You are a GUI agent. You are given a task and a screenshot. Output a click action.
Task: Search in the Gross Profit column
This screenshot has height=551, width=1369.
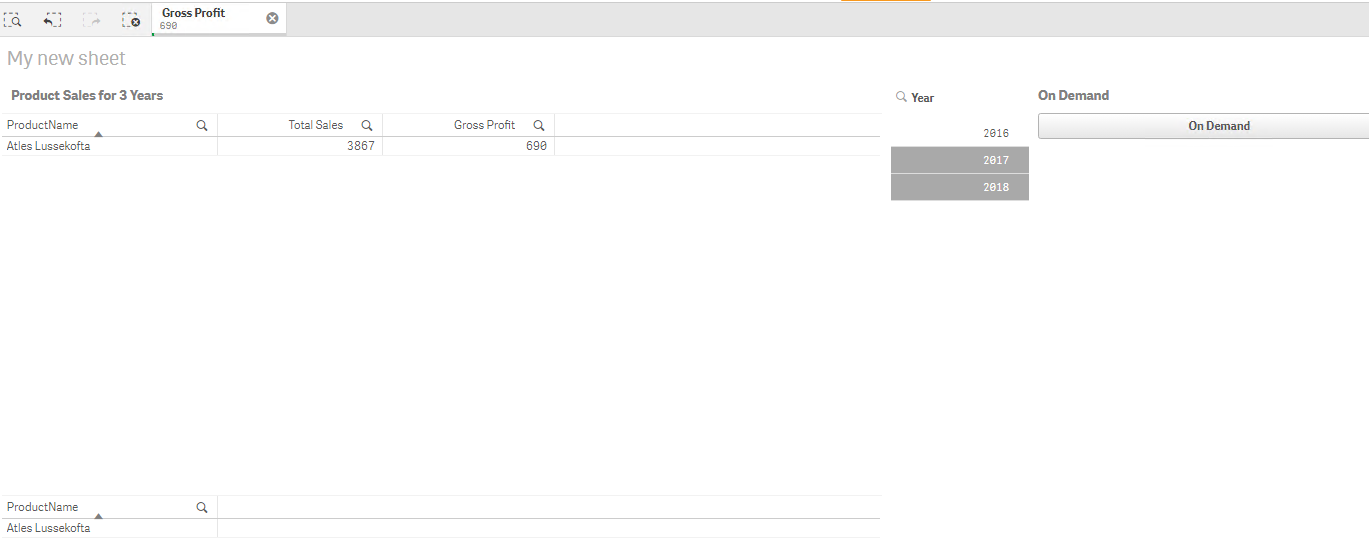click(x=539, y=125)
